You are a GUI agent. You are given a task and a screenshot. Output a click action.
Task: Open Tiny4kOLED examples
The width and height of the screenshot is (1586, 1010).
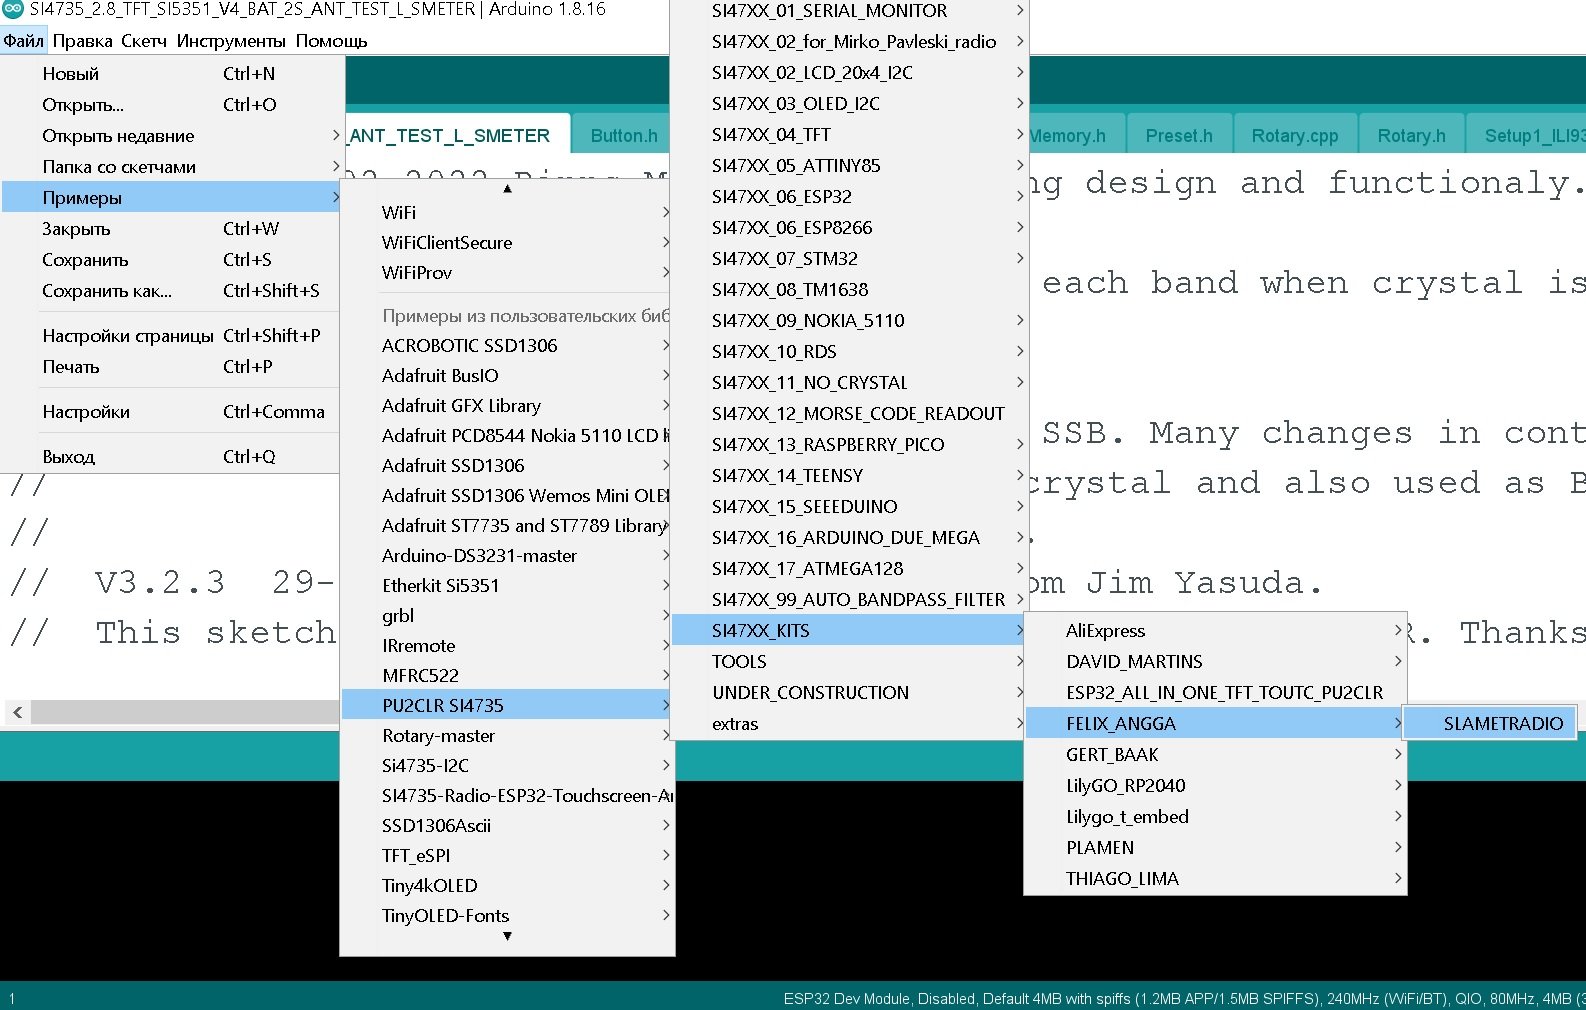[x=507, y=885]
